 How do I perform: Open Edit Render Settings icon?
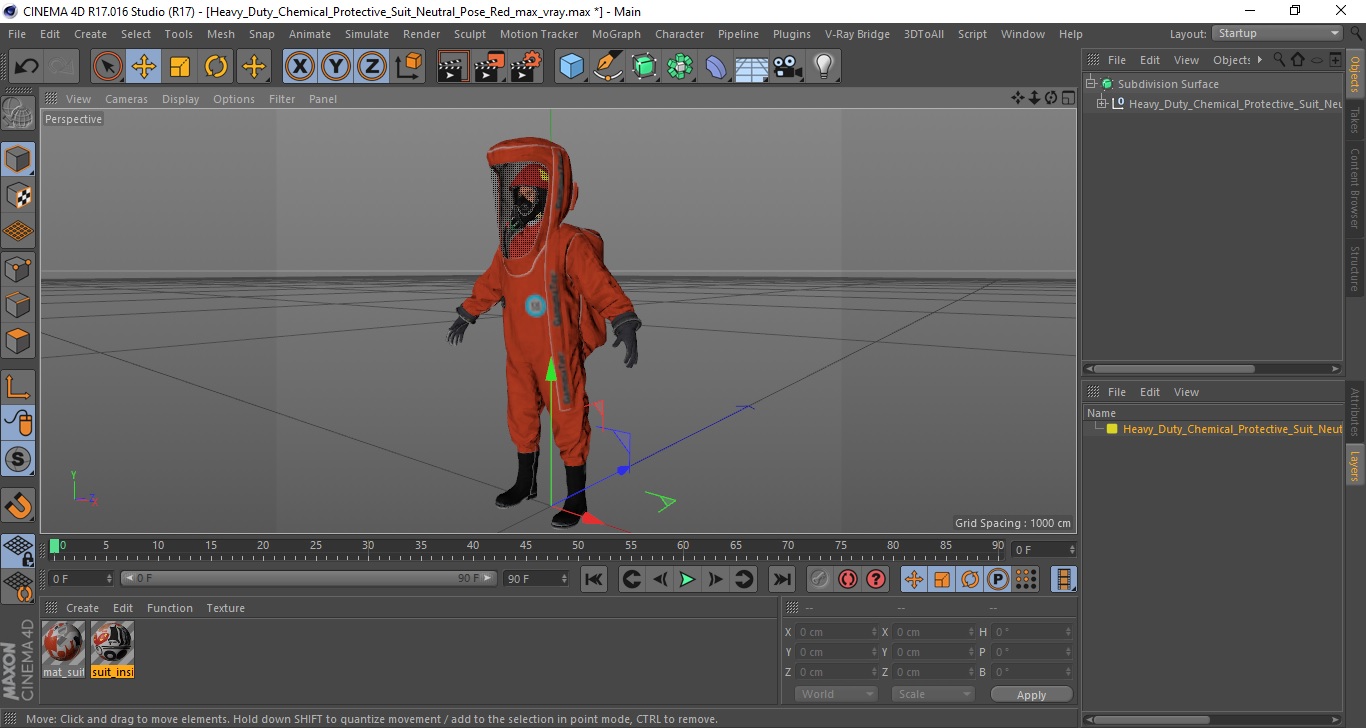tap(526, 67)
